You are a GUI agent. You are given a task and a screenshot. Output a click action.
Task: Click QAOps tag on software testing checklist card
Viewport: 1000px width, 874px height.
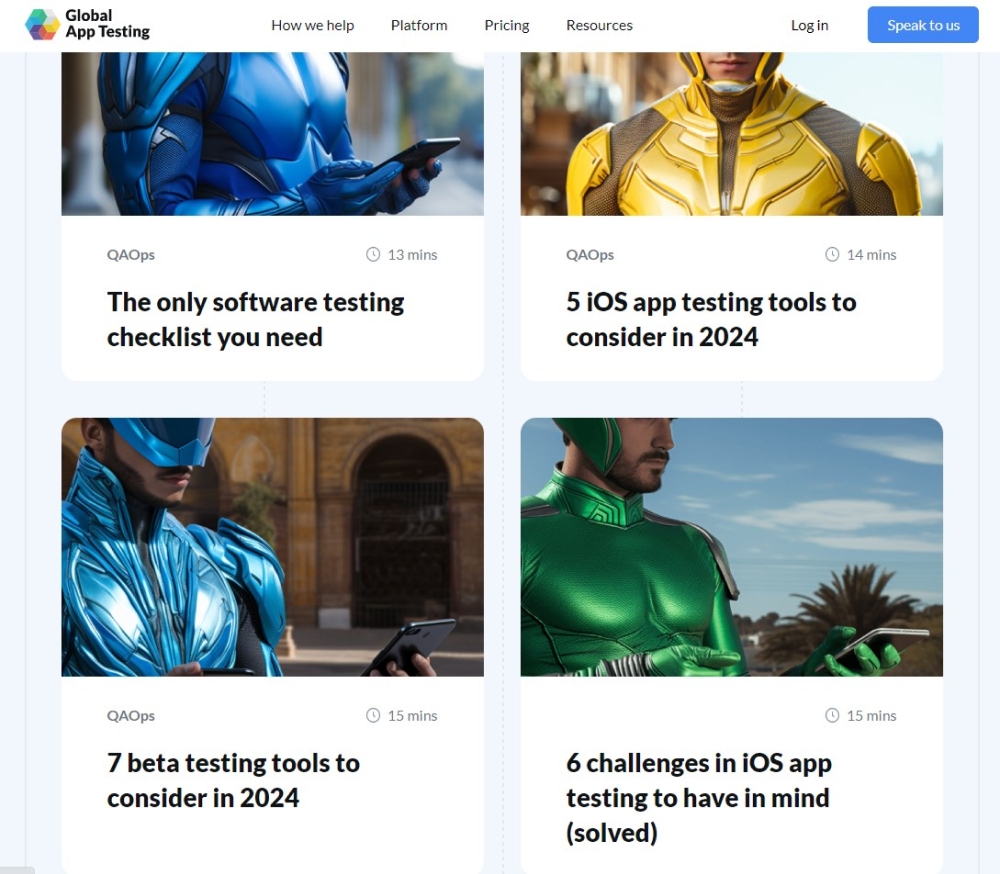tap(131, 255)
